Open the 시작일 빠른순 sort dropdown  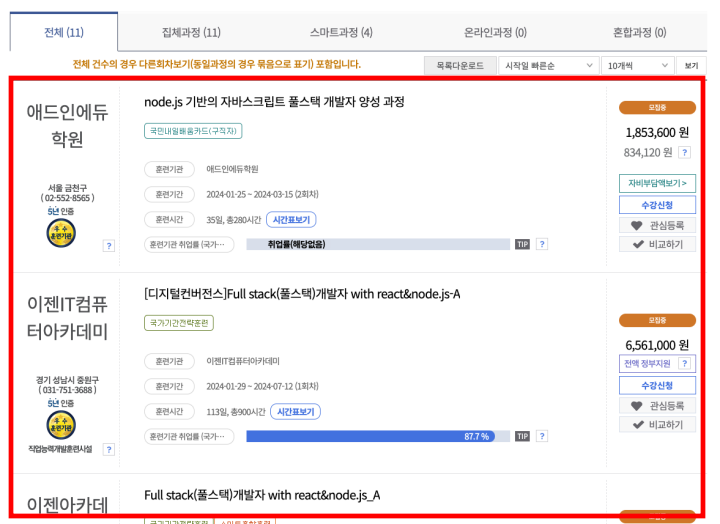click(549, 66)
